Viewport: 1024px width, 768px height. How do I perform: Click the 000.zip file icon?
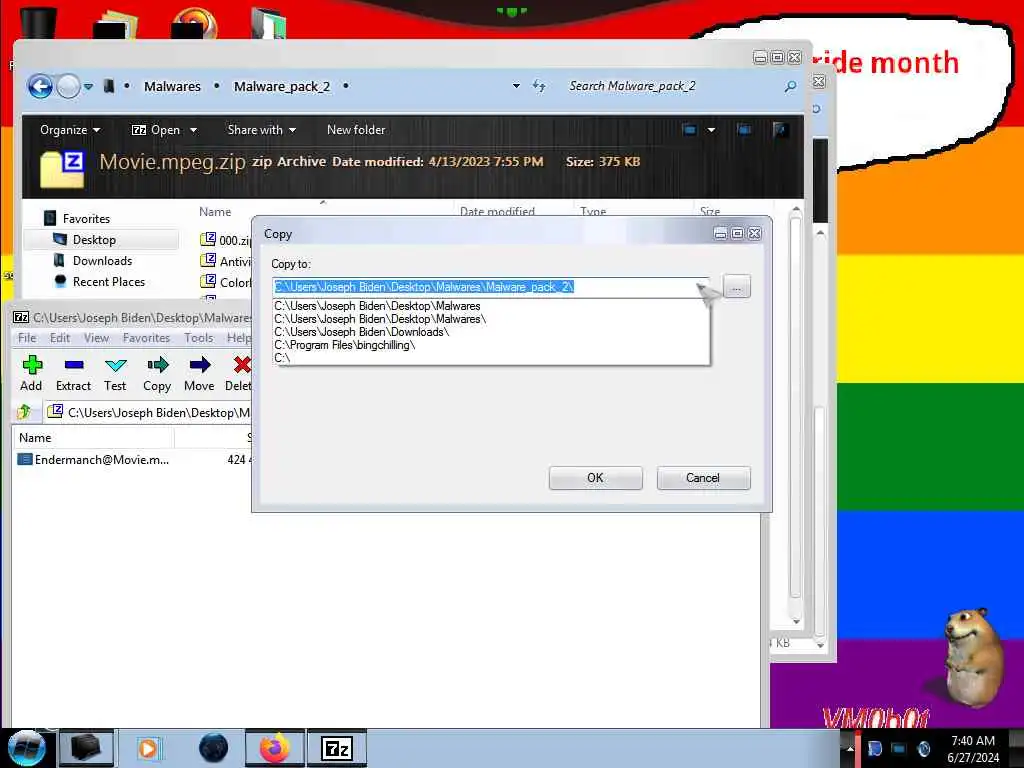tap(208, 239)
